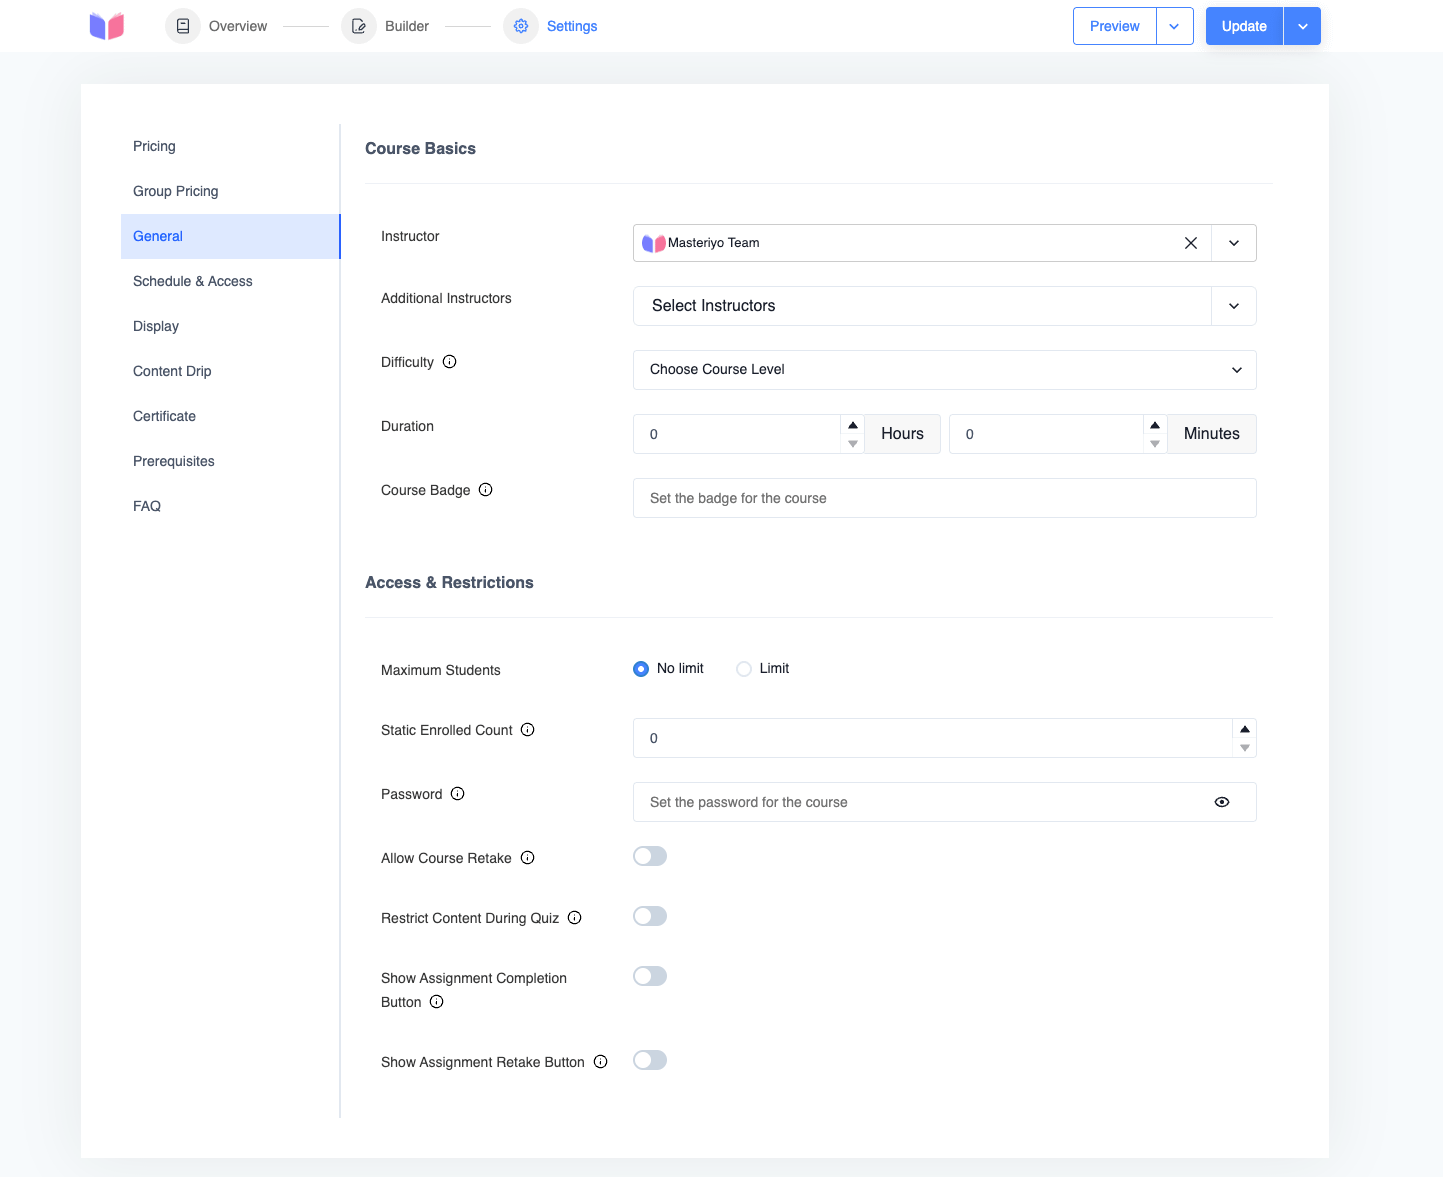Click the Course Badge info icon

(x=486, y=490)
